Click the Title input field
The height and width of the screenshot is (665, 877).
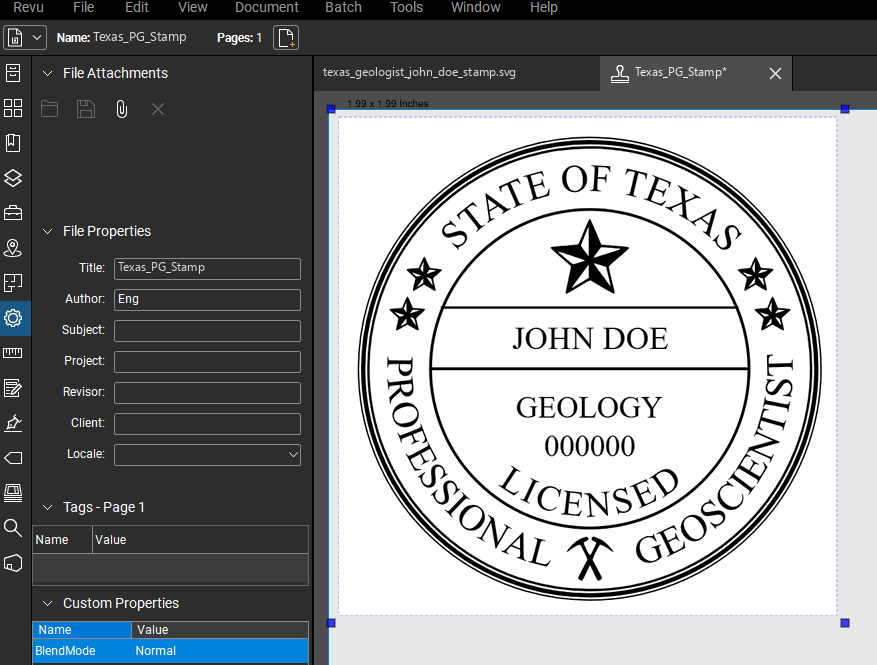pos(208,268)
